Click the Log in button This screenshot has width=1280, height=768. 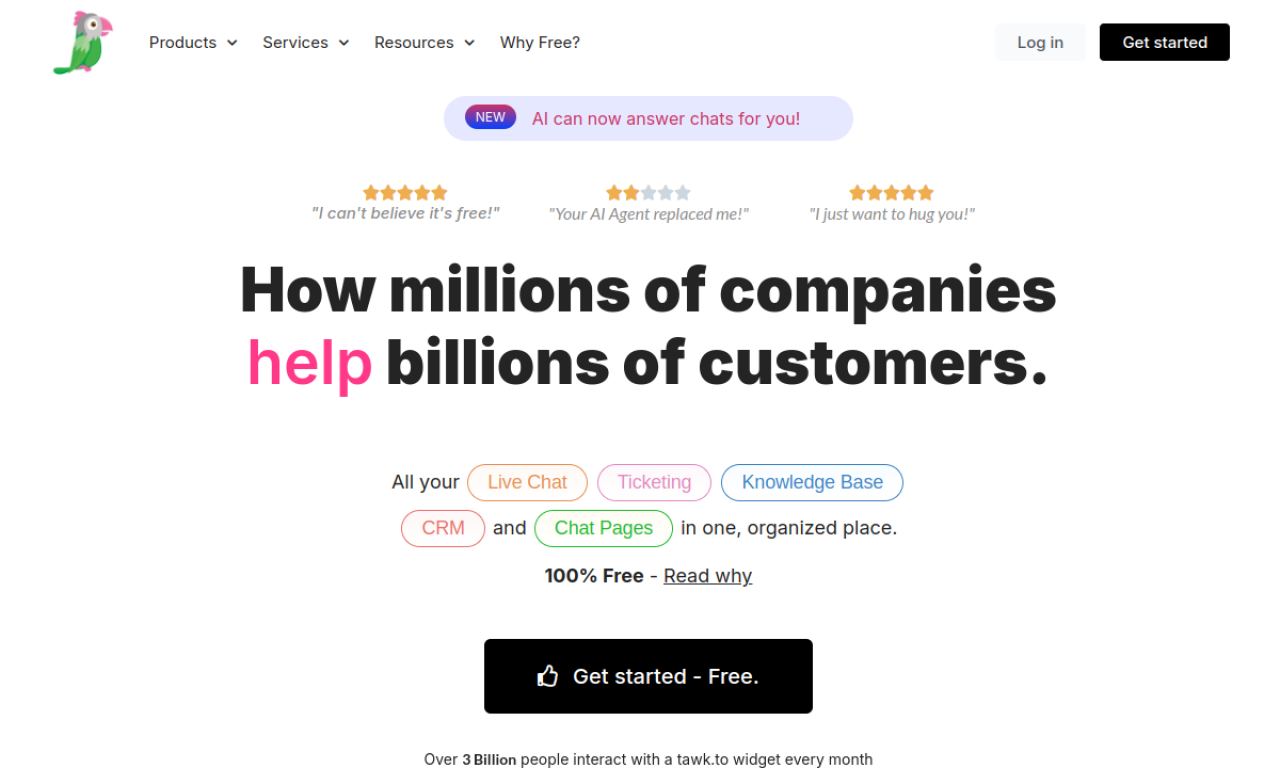click(1040, 43)
